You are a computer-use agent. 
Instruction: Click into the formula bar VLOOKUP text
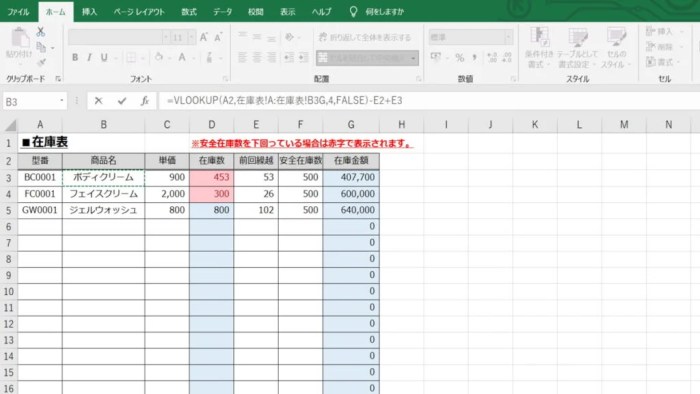(x=284, y=101)
